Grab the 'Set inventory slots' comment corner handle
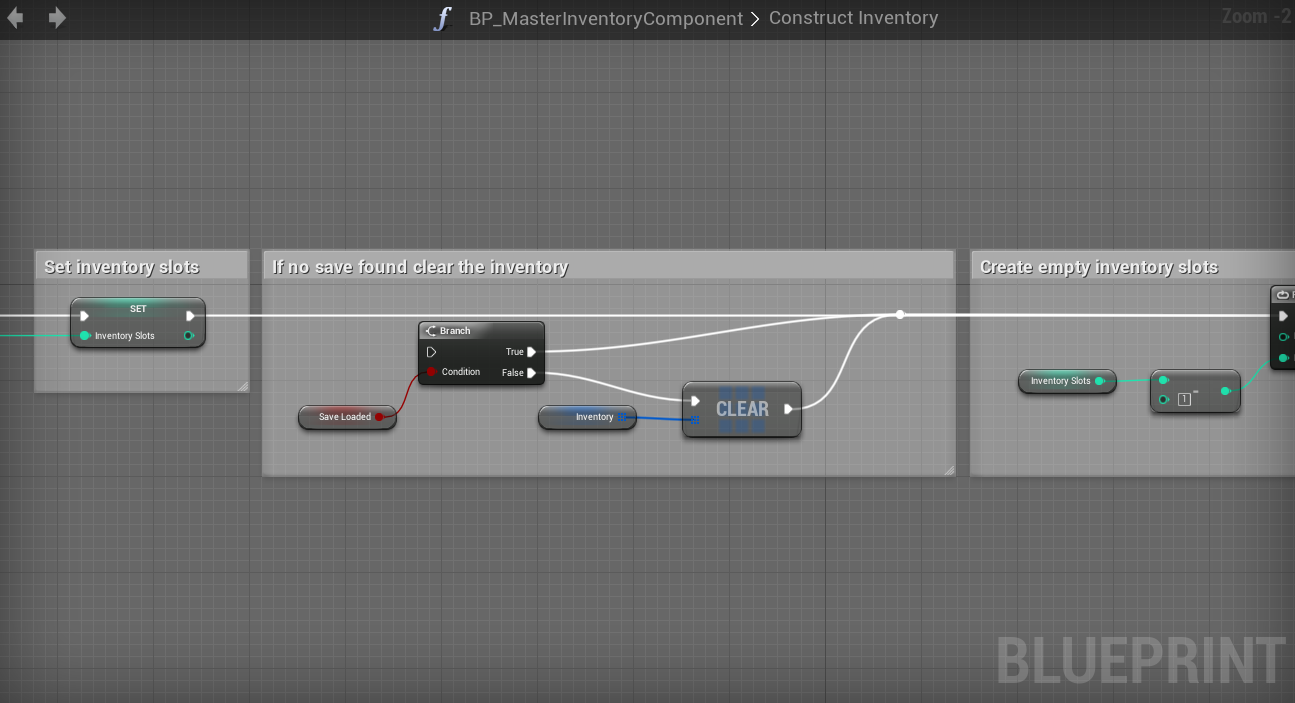The height and width of the screenshot is (703, 1295). tap(242, 386)
